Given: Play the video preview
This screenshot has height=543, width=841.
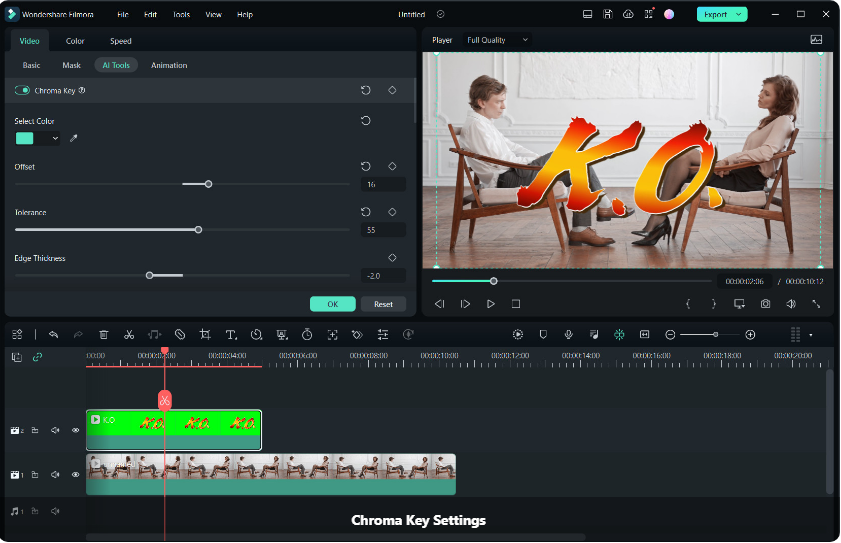Looking at the screenshot, I should (490, 304).
